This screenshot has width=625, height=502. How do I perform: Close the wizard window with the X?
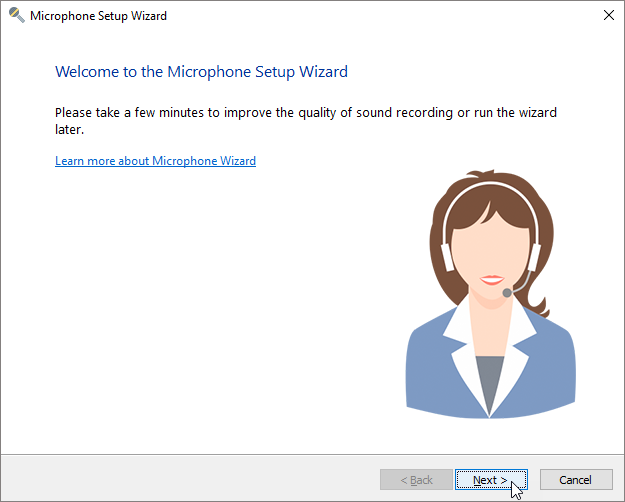pos(608,16)
